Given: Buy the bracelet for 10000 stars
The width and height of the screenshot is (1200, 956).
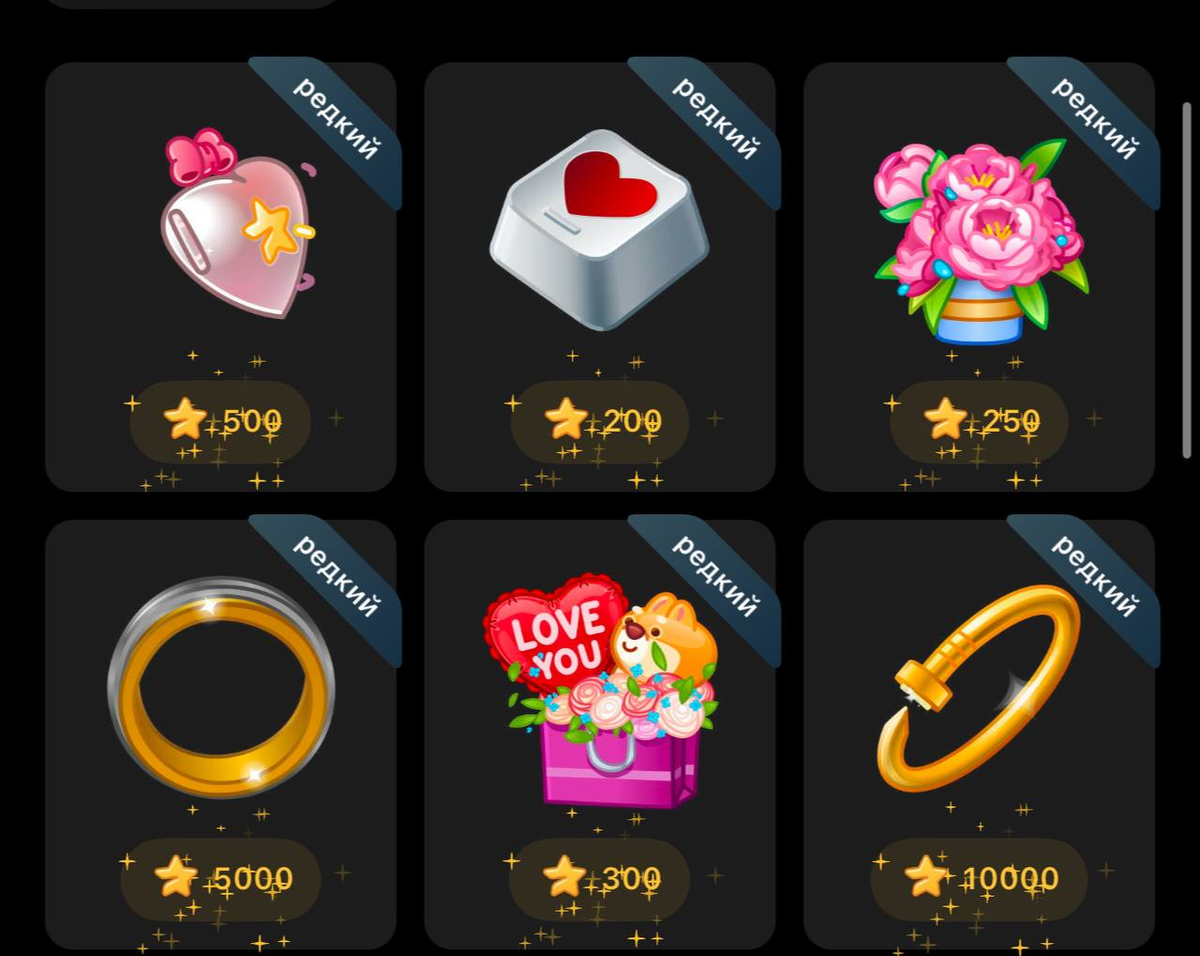Looking at the screenshot, I should coord(979,879).
